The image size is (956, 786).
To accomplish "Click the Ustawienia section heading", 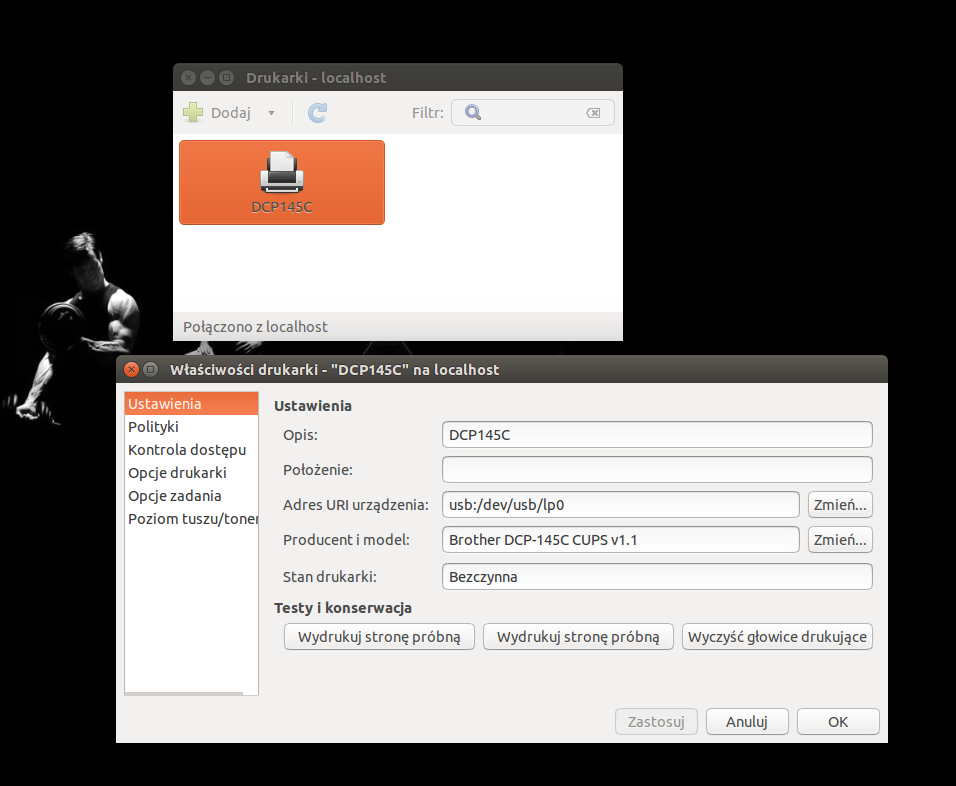I will point(313,406).
